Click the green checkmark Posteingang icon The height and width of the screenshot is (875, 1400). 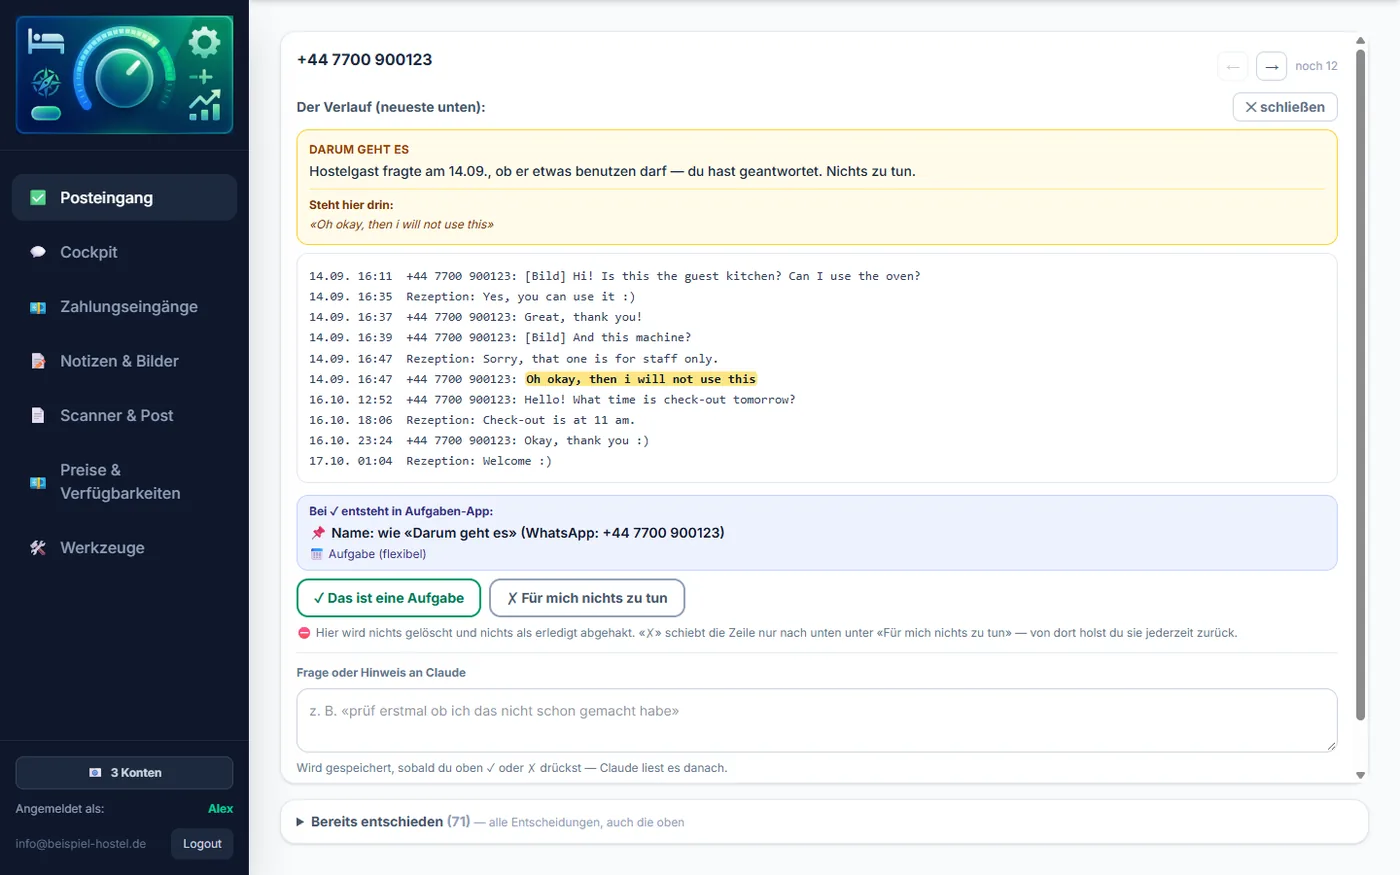click(x=38, y=198)
